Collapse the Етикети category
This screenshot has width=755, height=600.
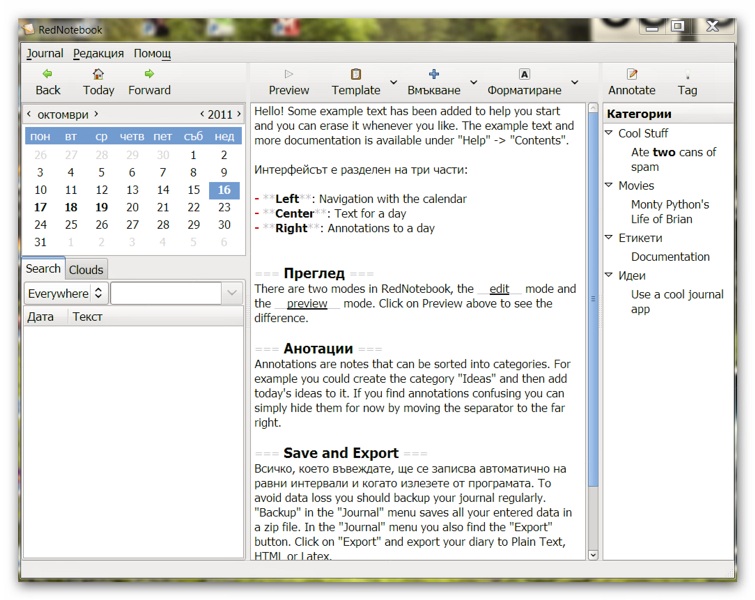pos(609,237)
